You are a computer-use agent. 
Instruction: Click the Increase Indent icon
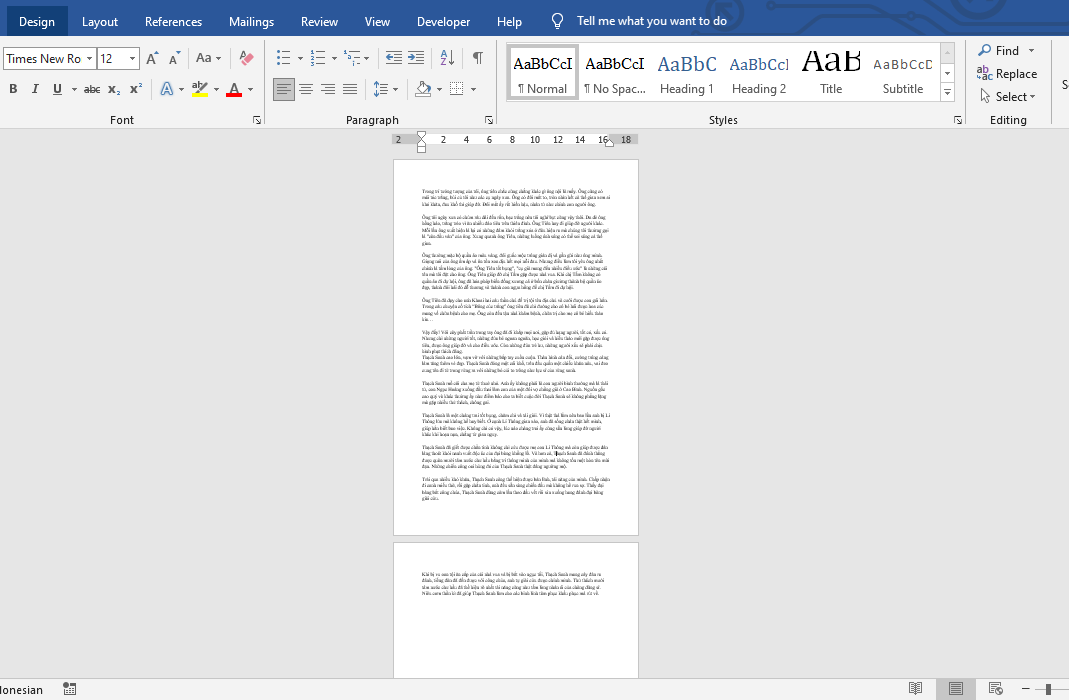point(415,58)
